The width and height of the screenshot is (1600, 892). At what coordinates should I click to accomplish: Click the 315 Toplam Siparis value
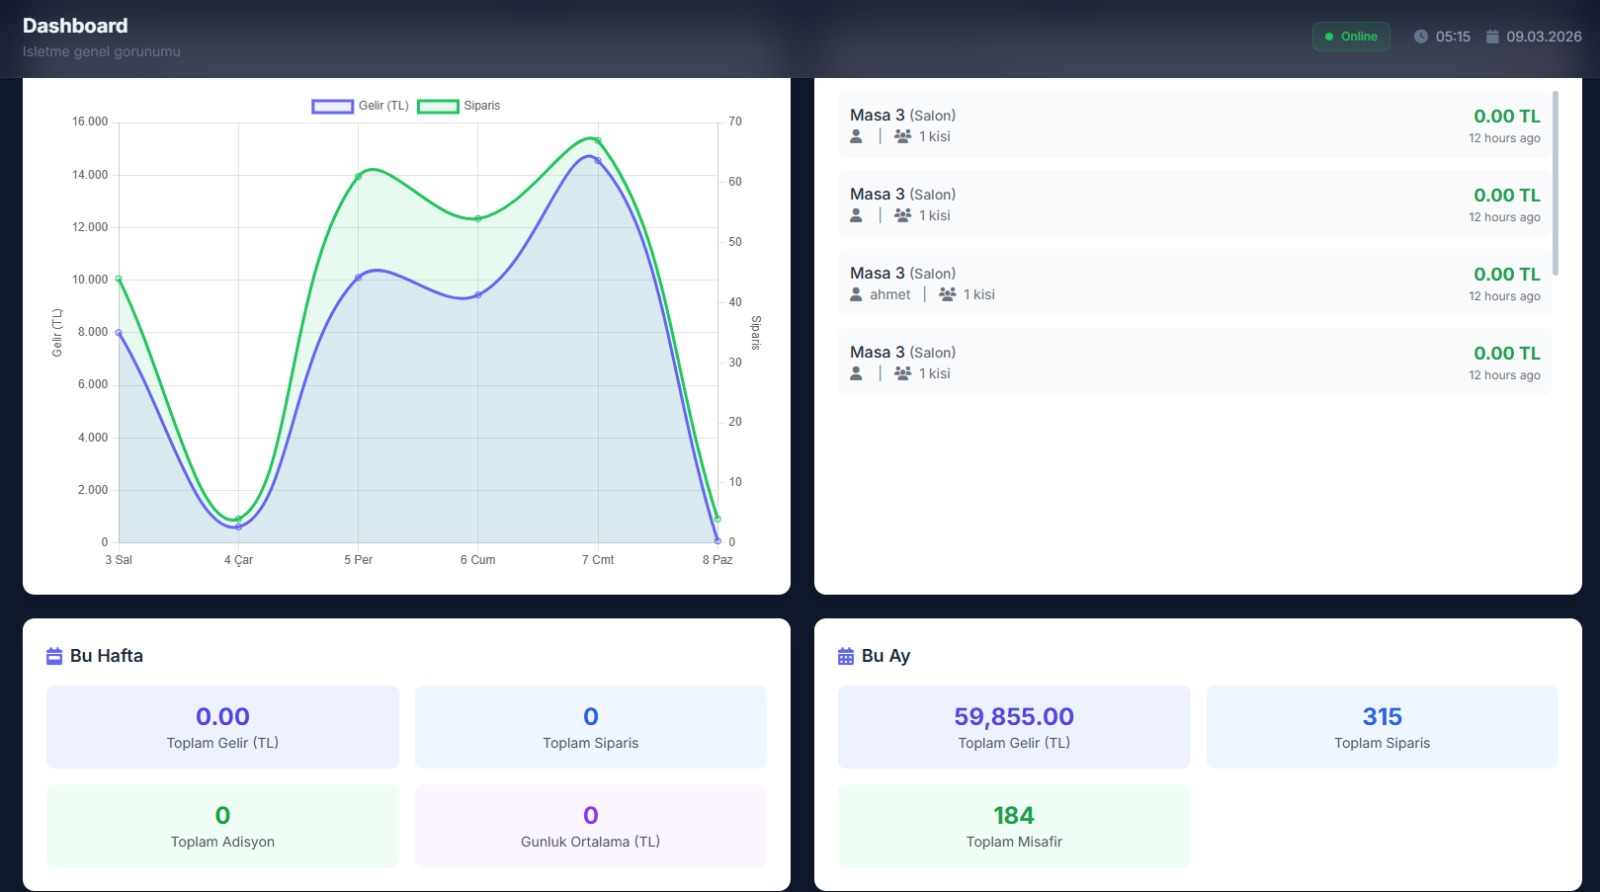(x=1382, y=717)
